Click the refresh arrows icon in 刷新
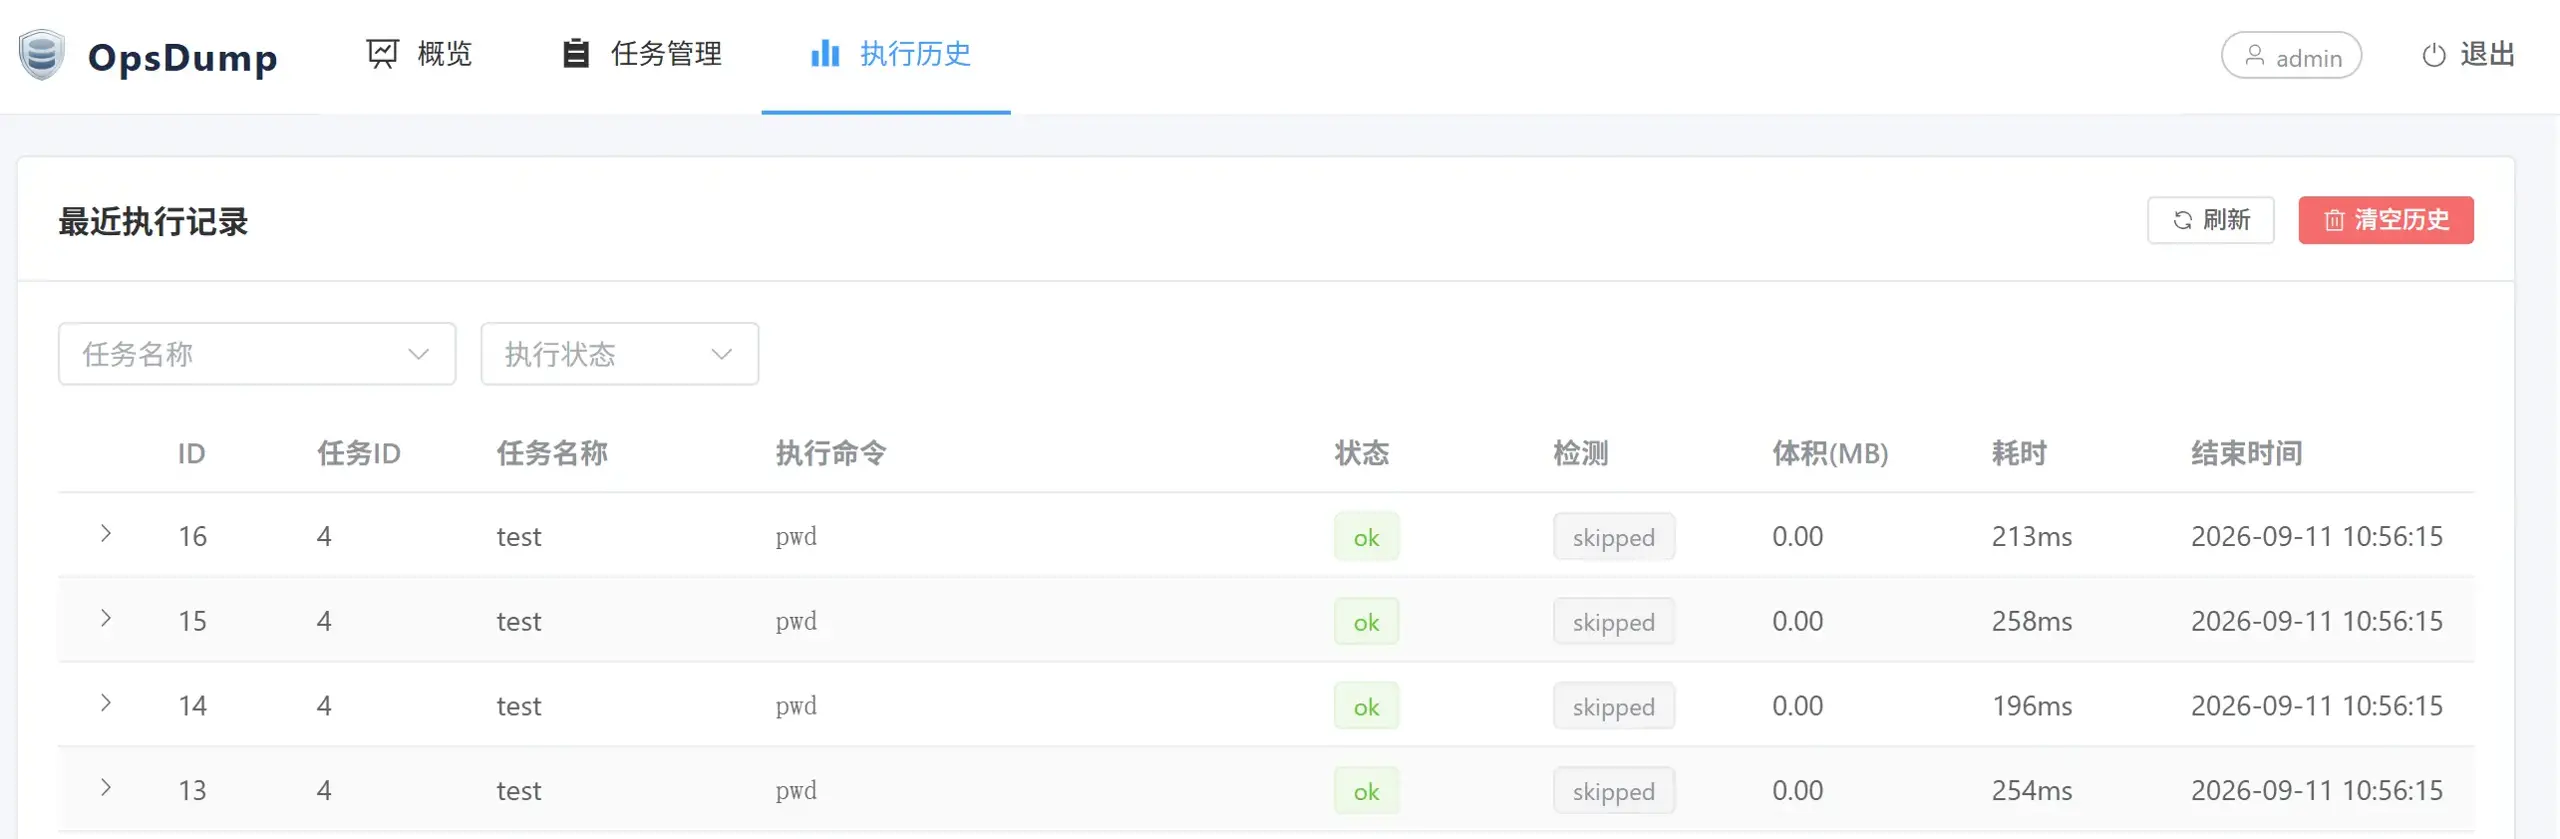 (x=2183, y=220)
